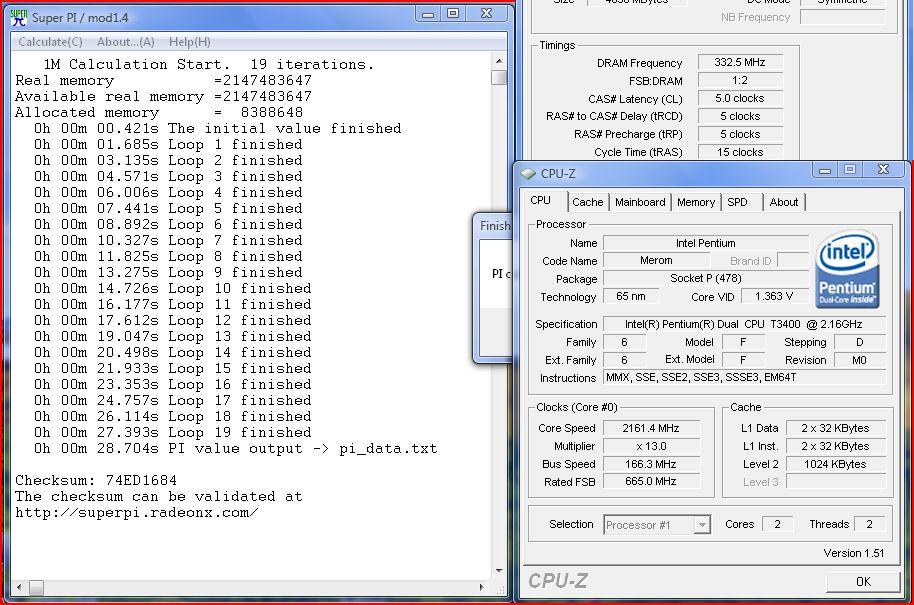Screen dimensions: 914x605
Task: Open the Calculate(C) menu in Super PI
Action: tap(50, 42)
